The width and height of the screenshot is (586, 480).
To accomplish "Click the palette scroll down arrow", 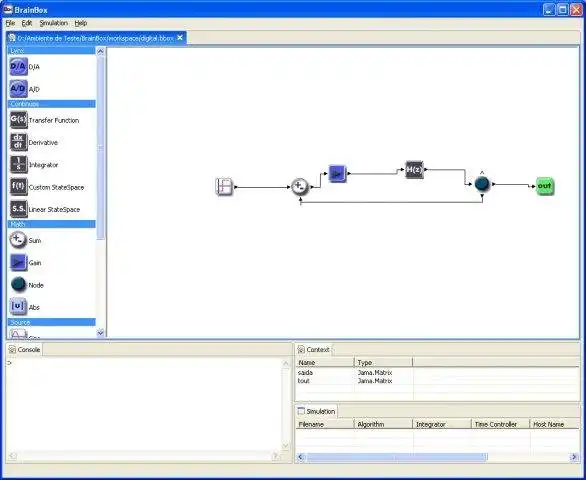I will click(100, 332).
